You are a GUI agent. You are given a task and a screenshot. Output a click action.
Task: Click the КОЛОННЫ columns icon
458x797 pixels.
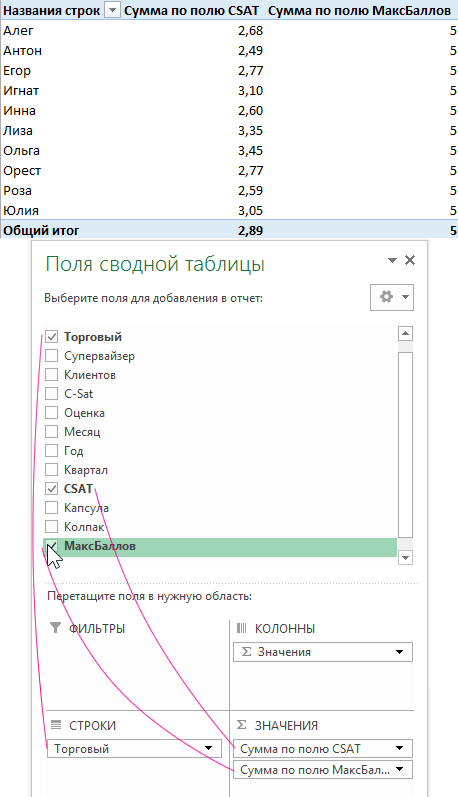pos(241,628)
